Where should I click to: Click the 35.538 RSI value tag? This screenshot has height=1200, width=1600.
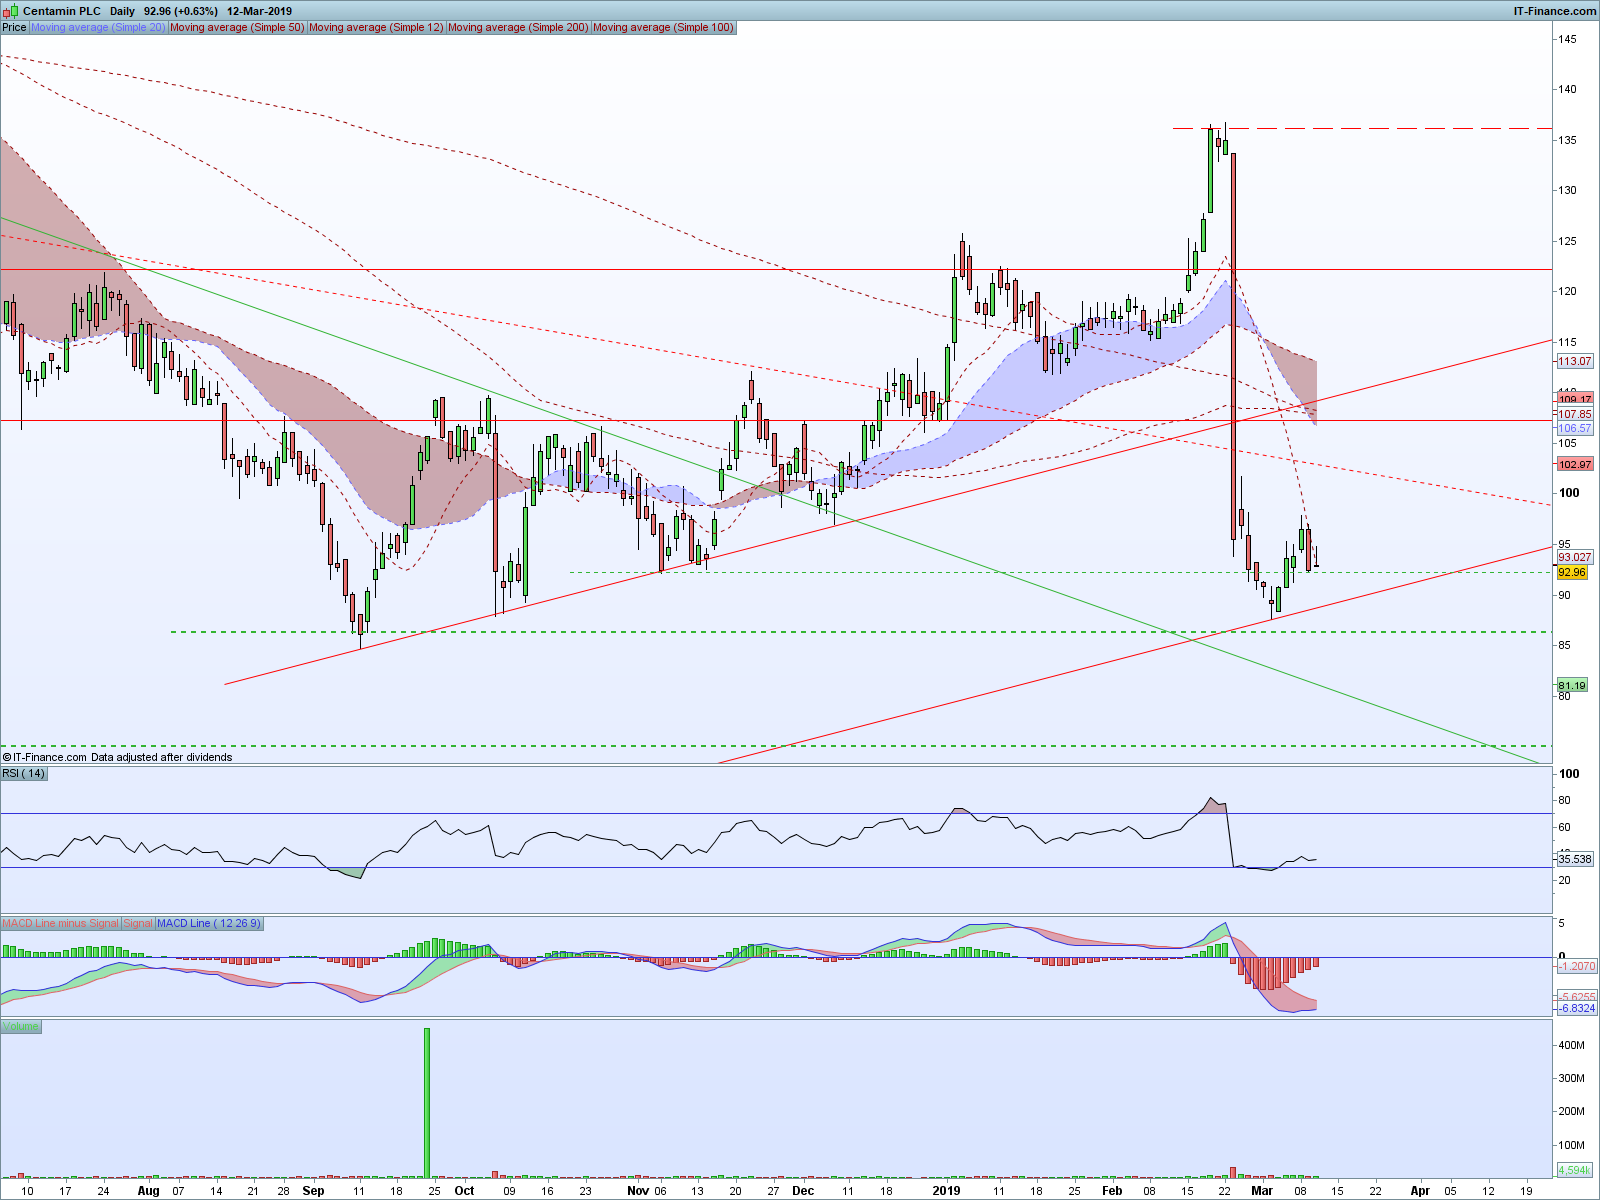[1575, 859]
